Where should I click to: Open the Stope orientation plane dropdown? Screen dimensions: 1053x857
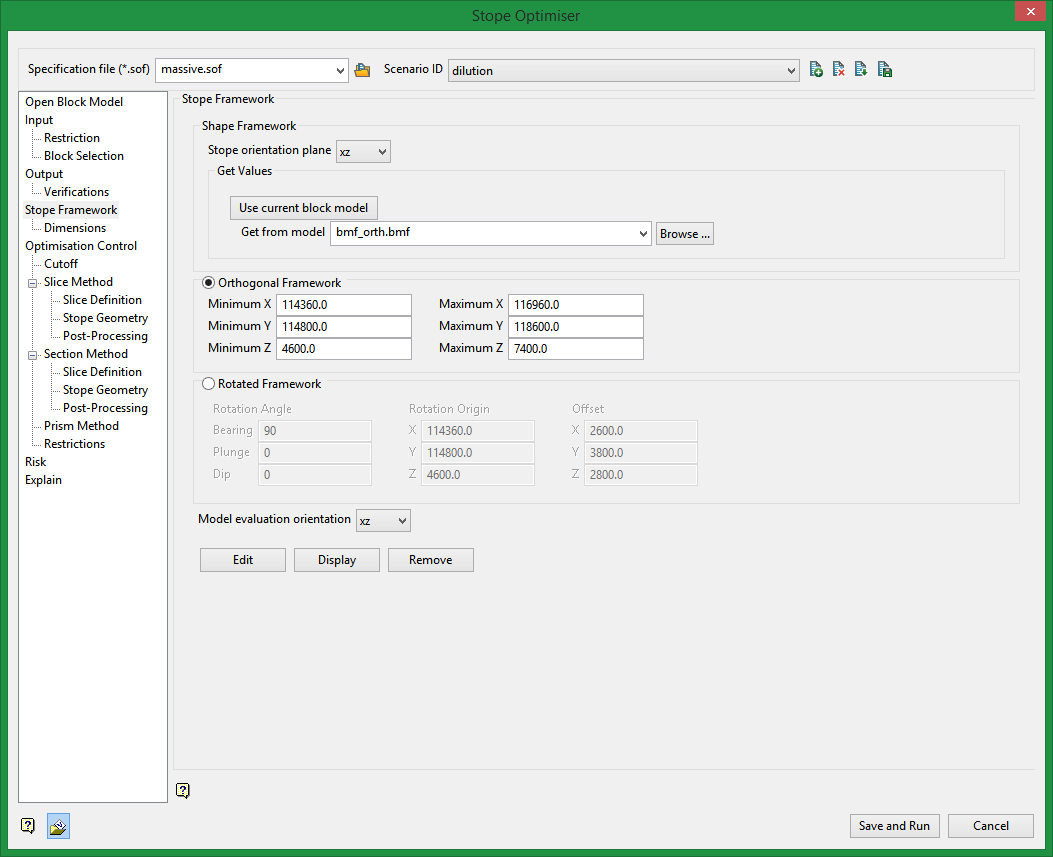pyautogui.click(x=363, y=151)
